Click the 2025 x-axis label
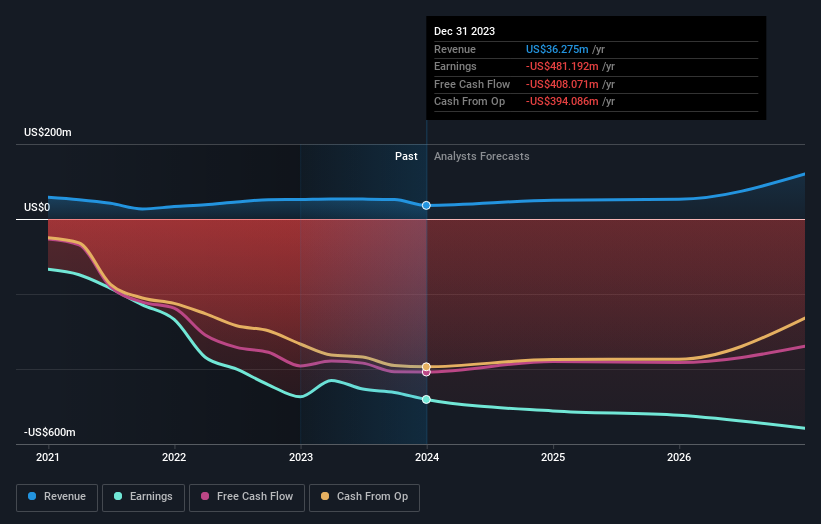The image size is (821, 524). coord(553,457)
